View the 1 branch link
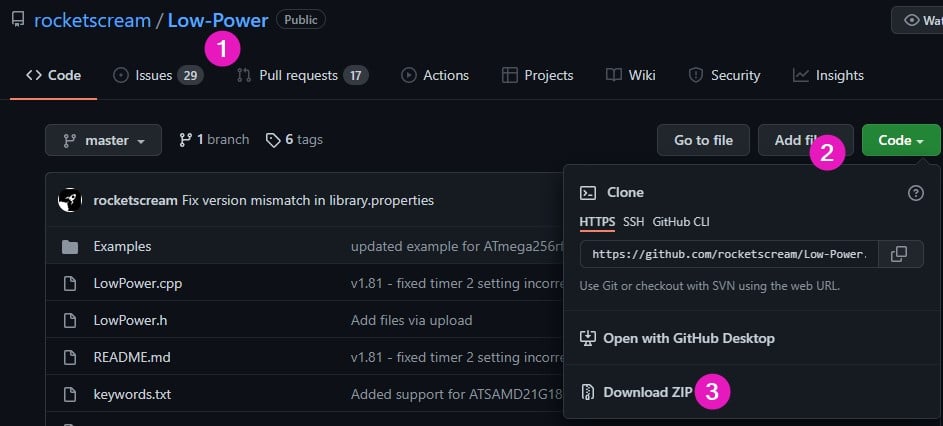 tap(214, 140)
